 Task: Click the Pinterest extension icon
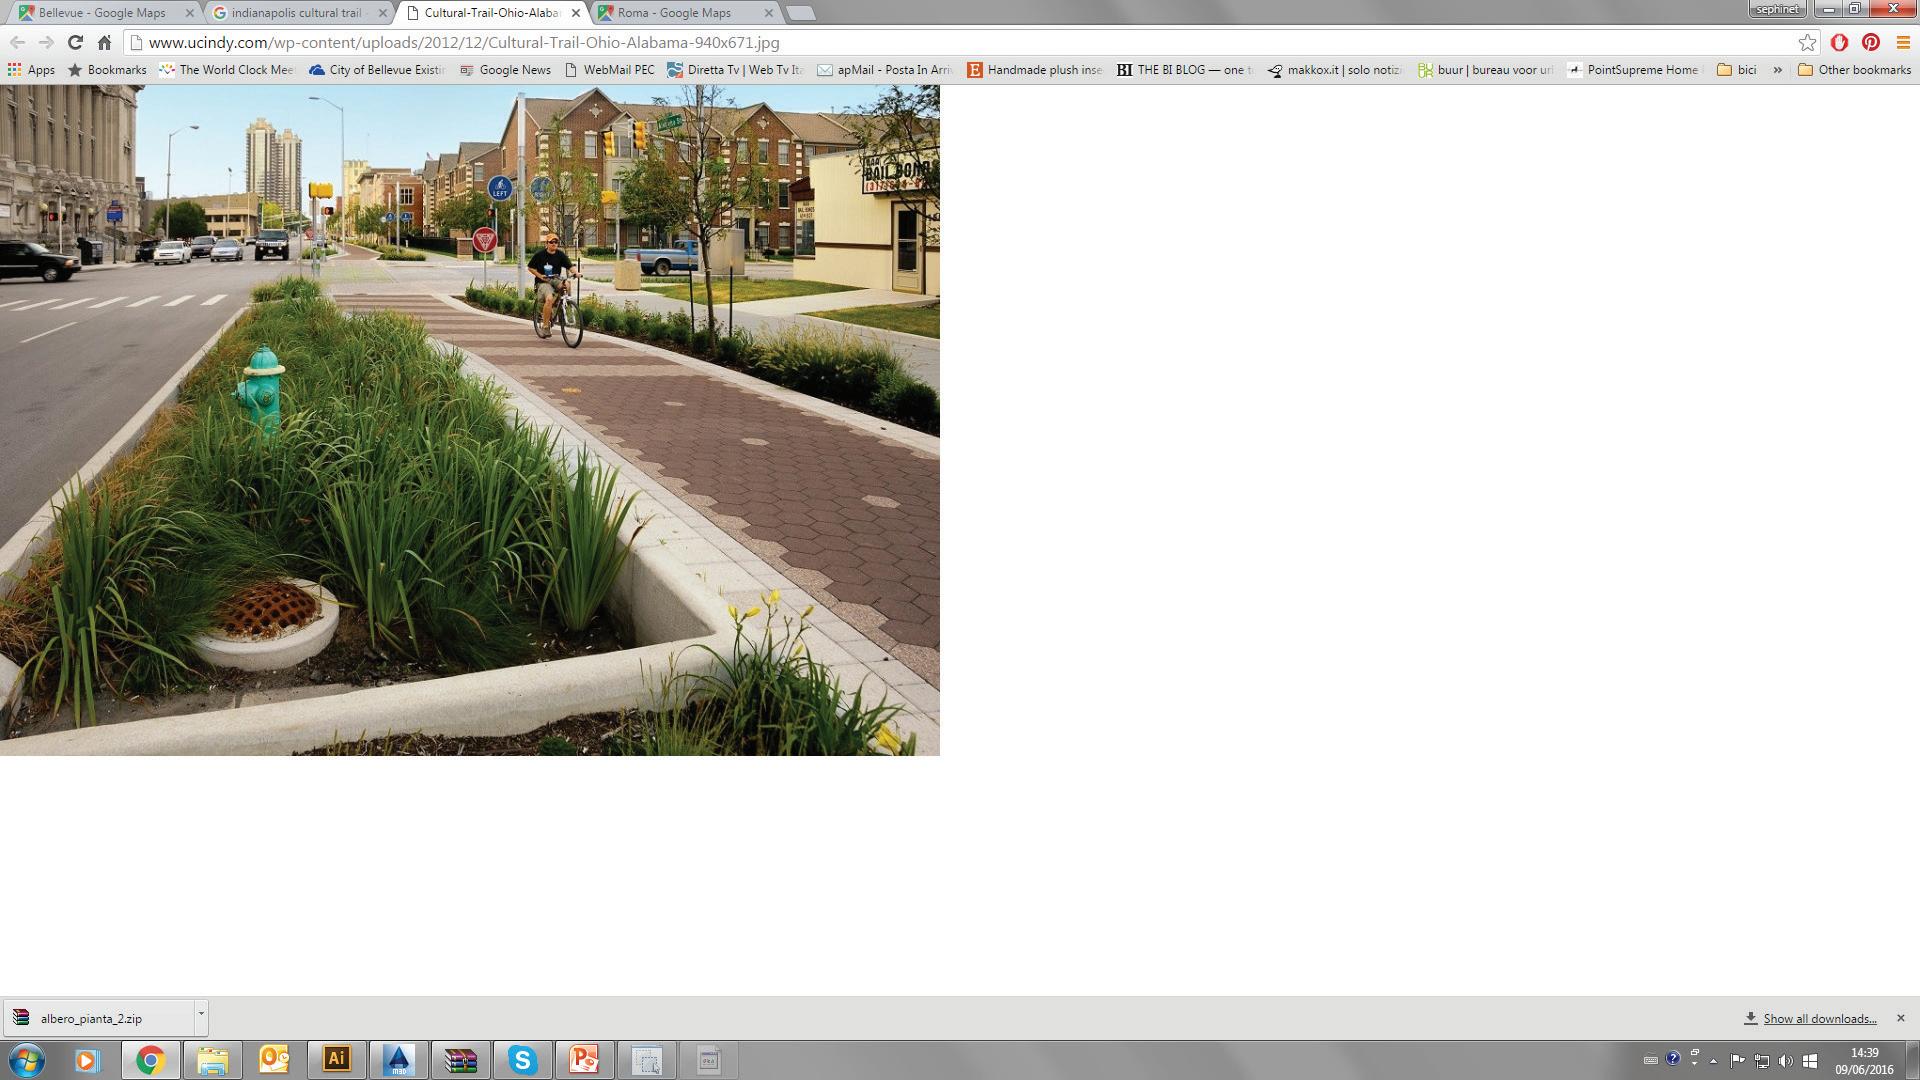point(1871,42)
